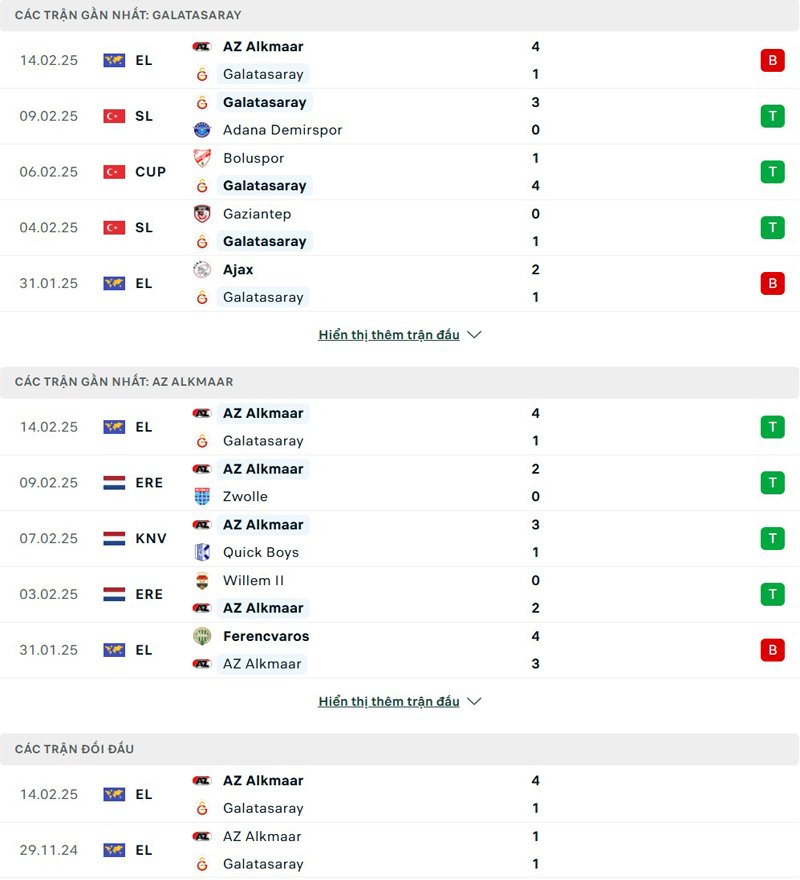Image resolution: width=800 pixels, height=880 pixels.
Task: Click the Adana Demirspor team logo
Action: (204, 130)
